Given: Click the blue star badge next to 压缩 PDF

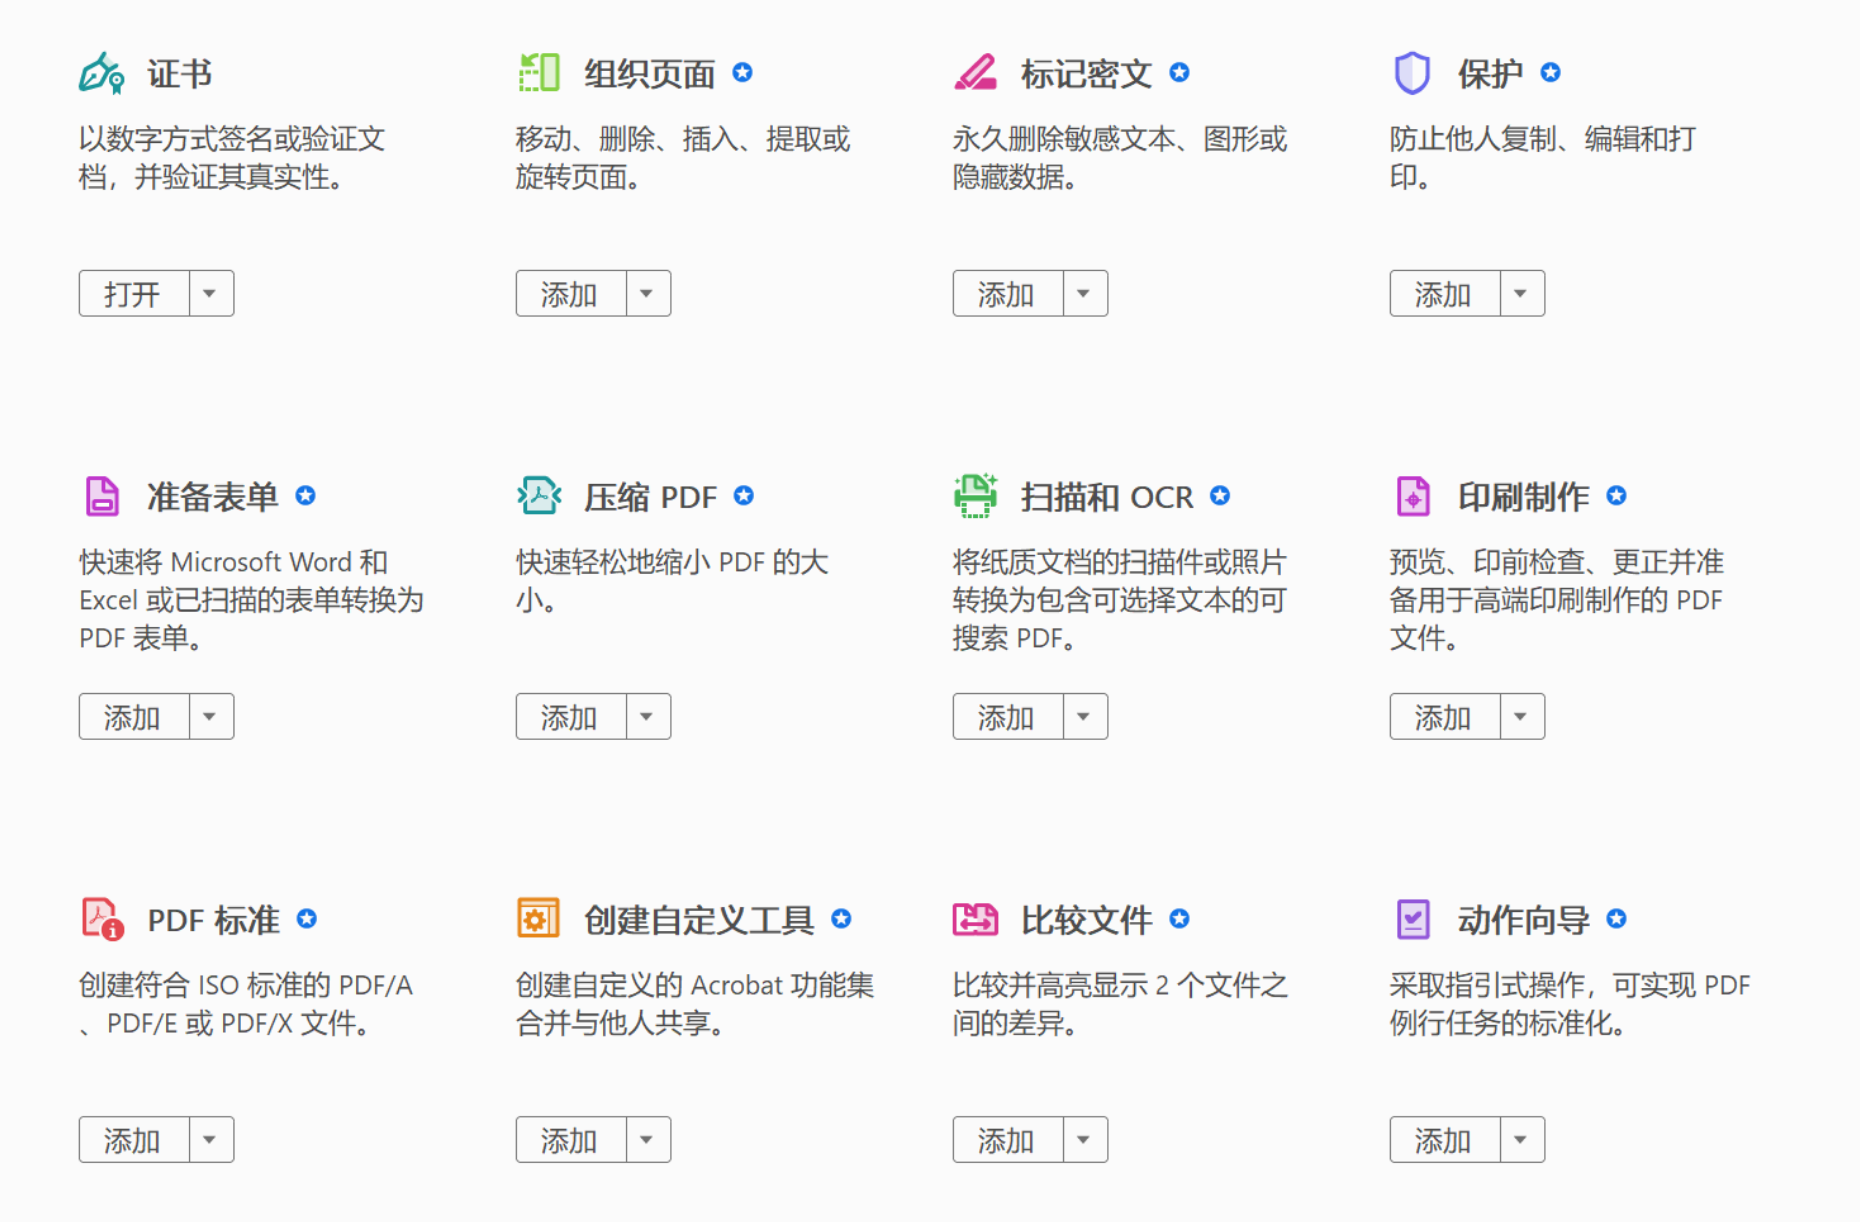Looking at the screenshot, I should 744,495.
